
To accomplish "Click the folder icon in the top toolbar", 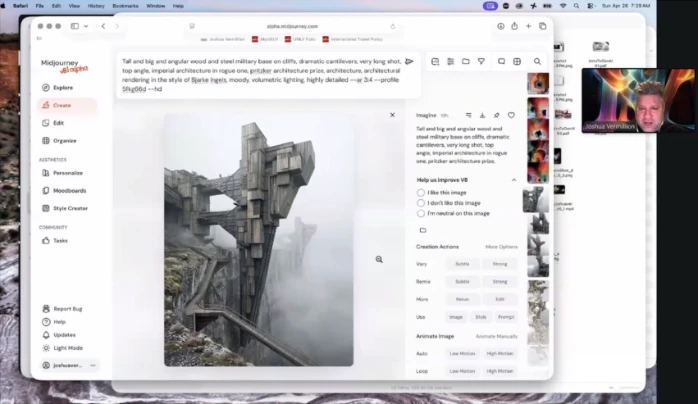I will coord(466,61).
